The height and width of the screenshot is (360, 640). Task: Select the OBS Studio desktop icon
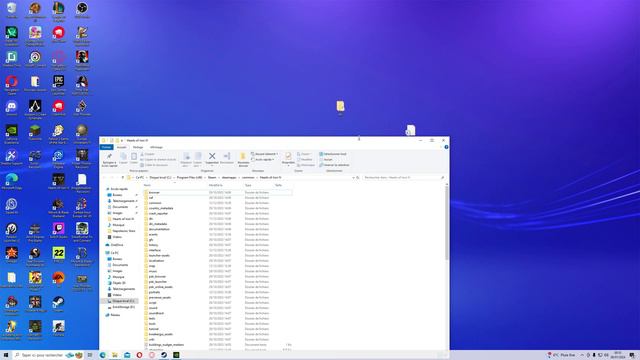click(x=82, y=10)
